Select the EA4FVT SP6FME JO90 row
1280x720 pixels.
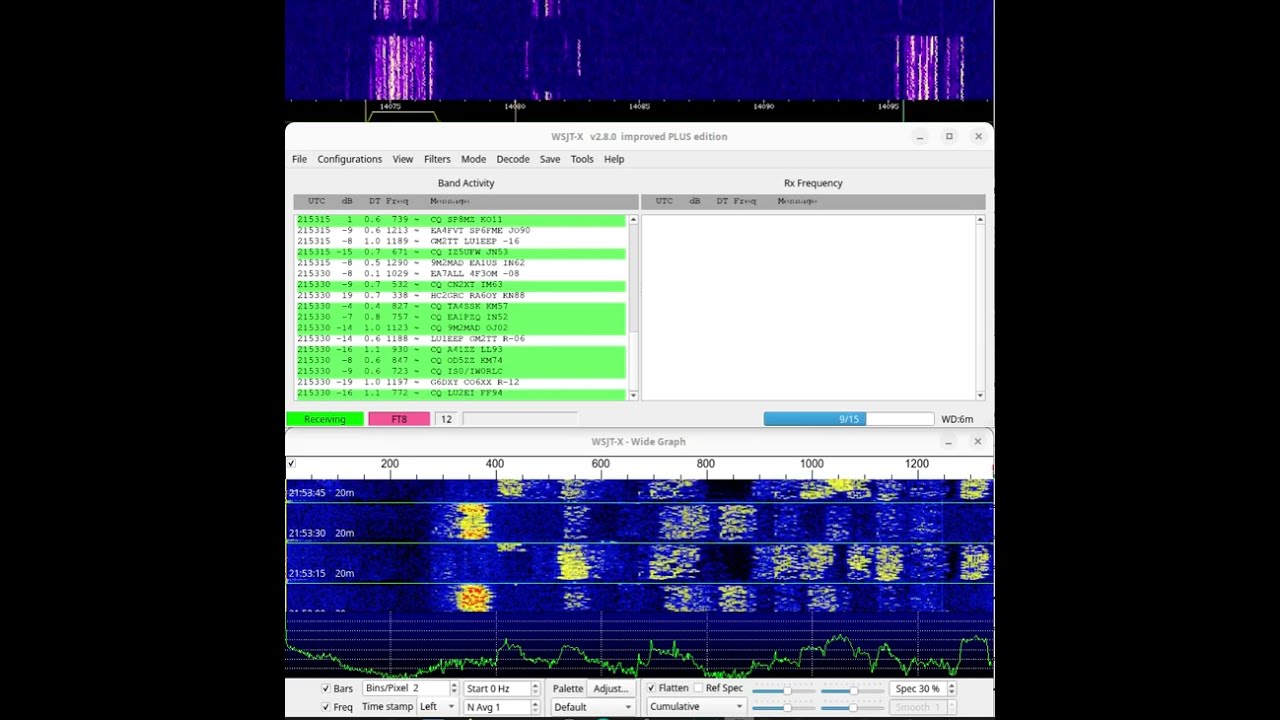(461, 230)
